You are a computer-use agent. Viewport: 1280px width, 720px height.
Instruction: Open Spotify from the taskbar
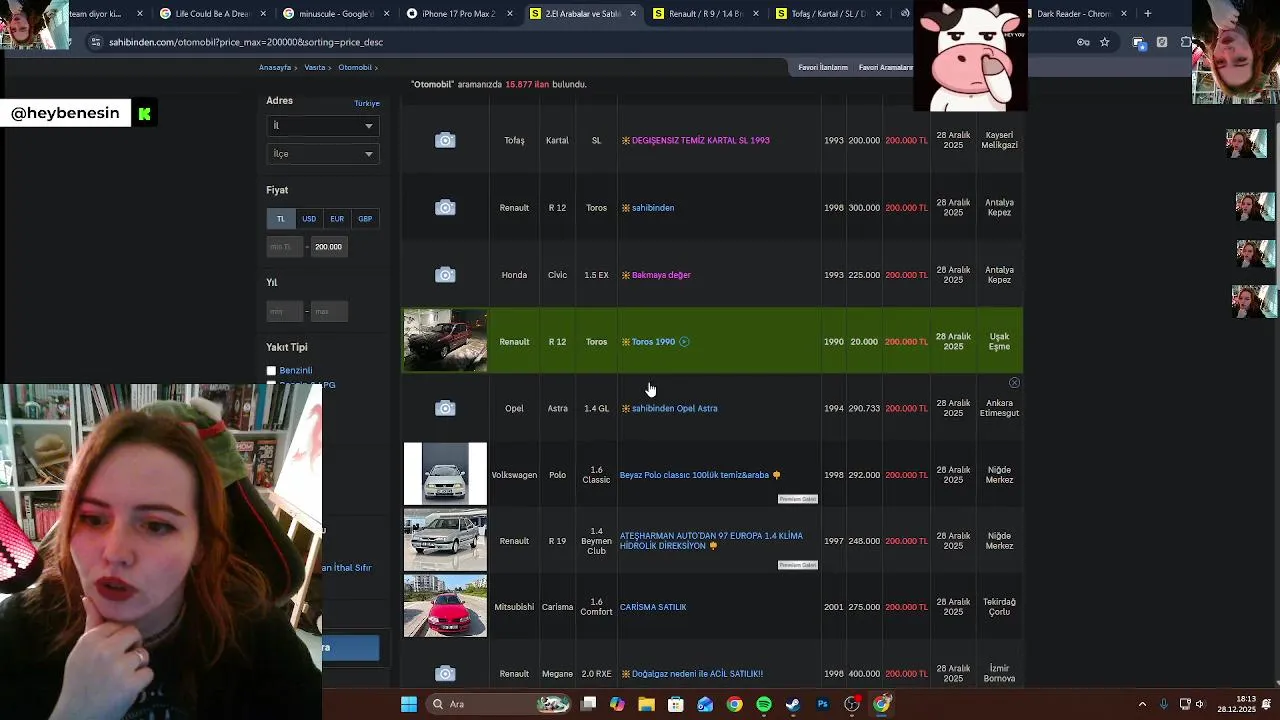764,704
